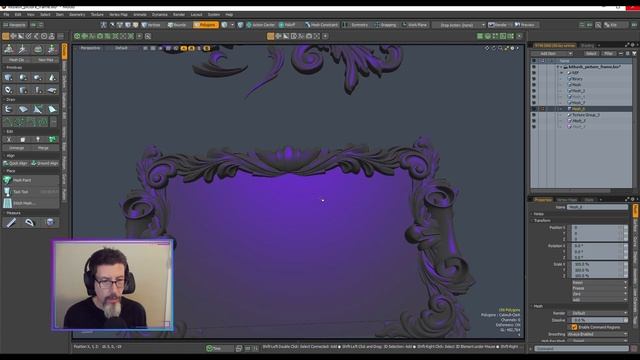Viewport: 640px width, 360px height.
Task: Select the Ruler measure tool
Action: coord(11,222)
